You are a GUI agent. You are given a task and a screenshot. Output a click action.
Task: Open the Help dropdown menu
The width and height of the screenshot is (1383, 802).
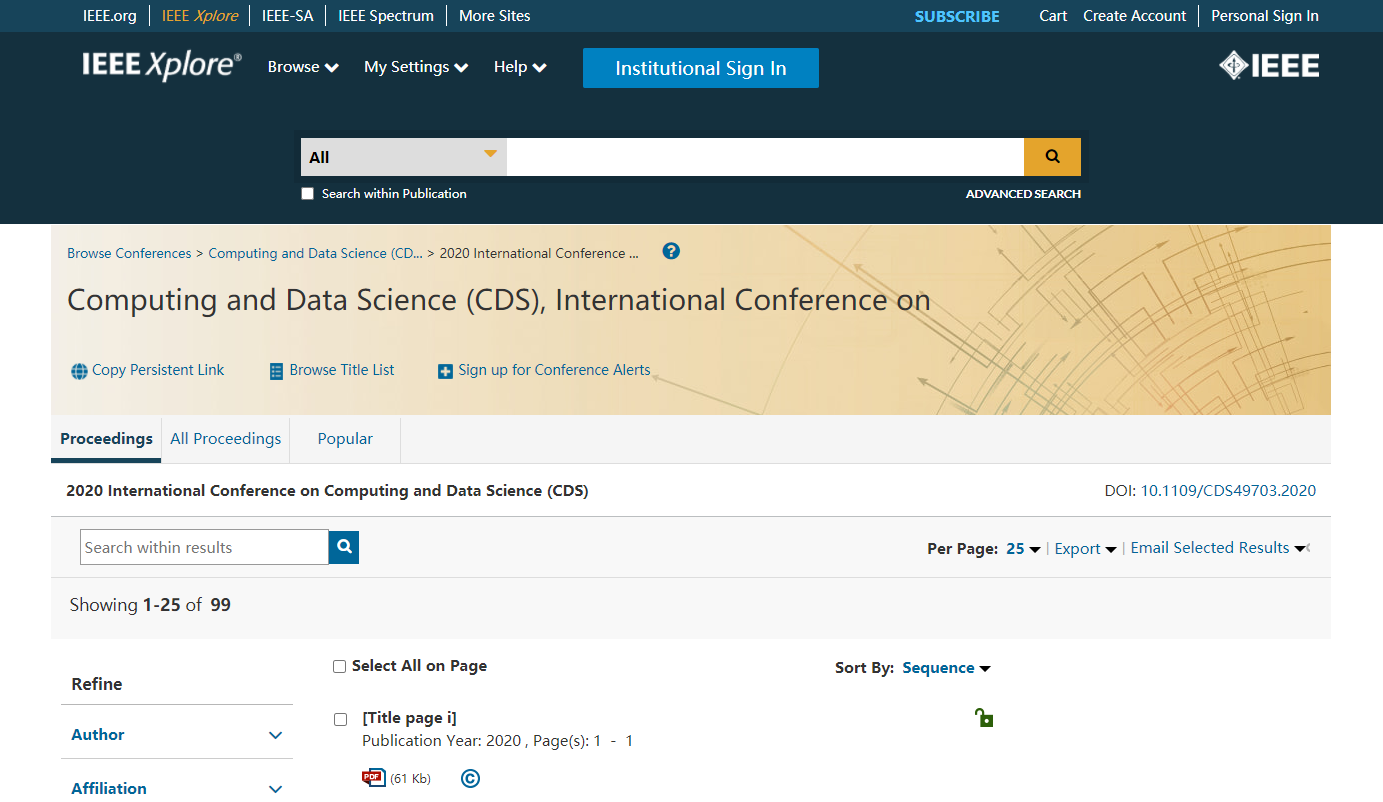[x=520, y=67]
